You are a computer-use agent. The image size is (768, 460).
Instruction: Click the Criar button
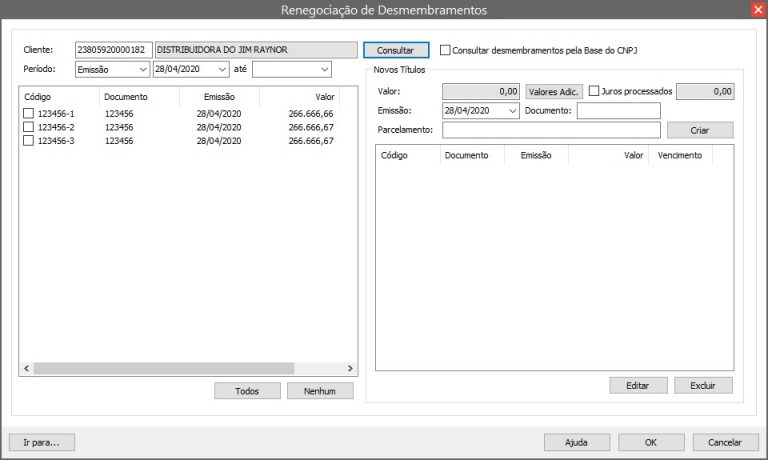700,130
